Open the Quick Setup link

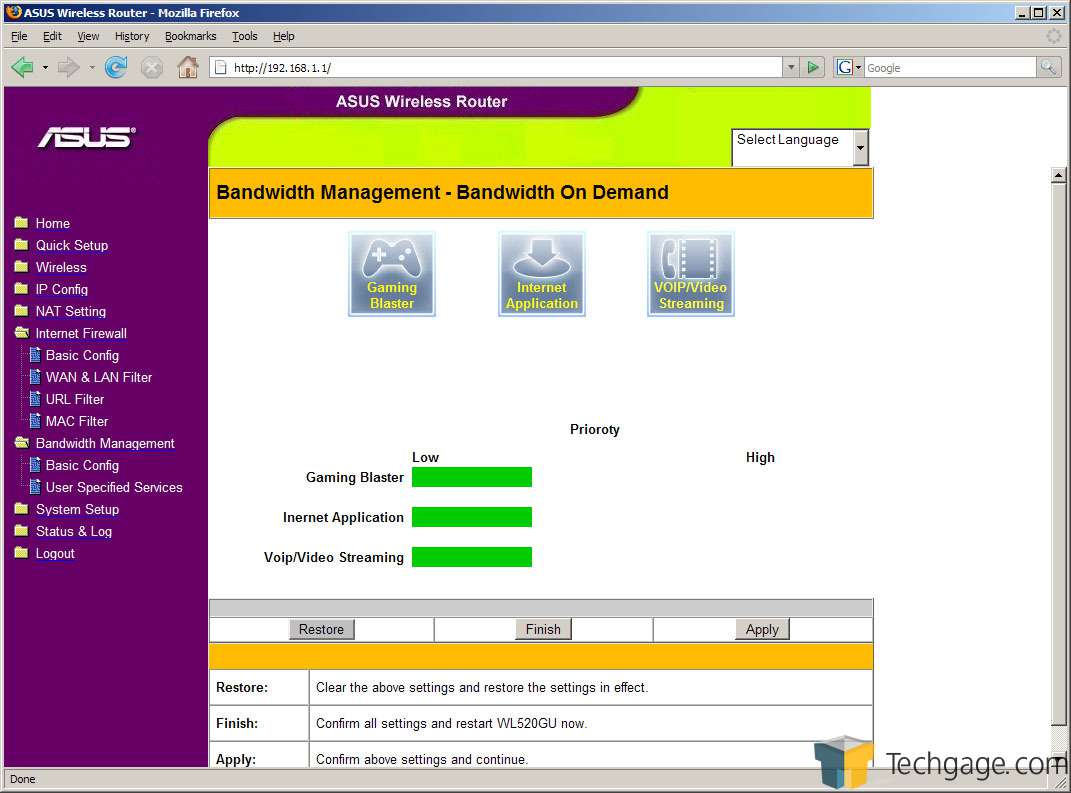point(72,245)
